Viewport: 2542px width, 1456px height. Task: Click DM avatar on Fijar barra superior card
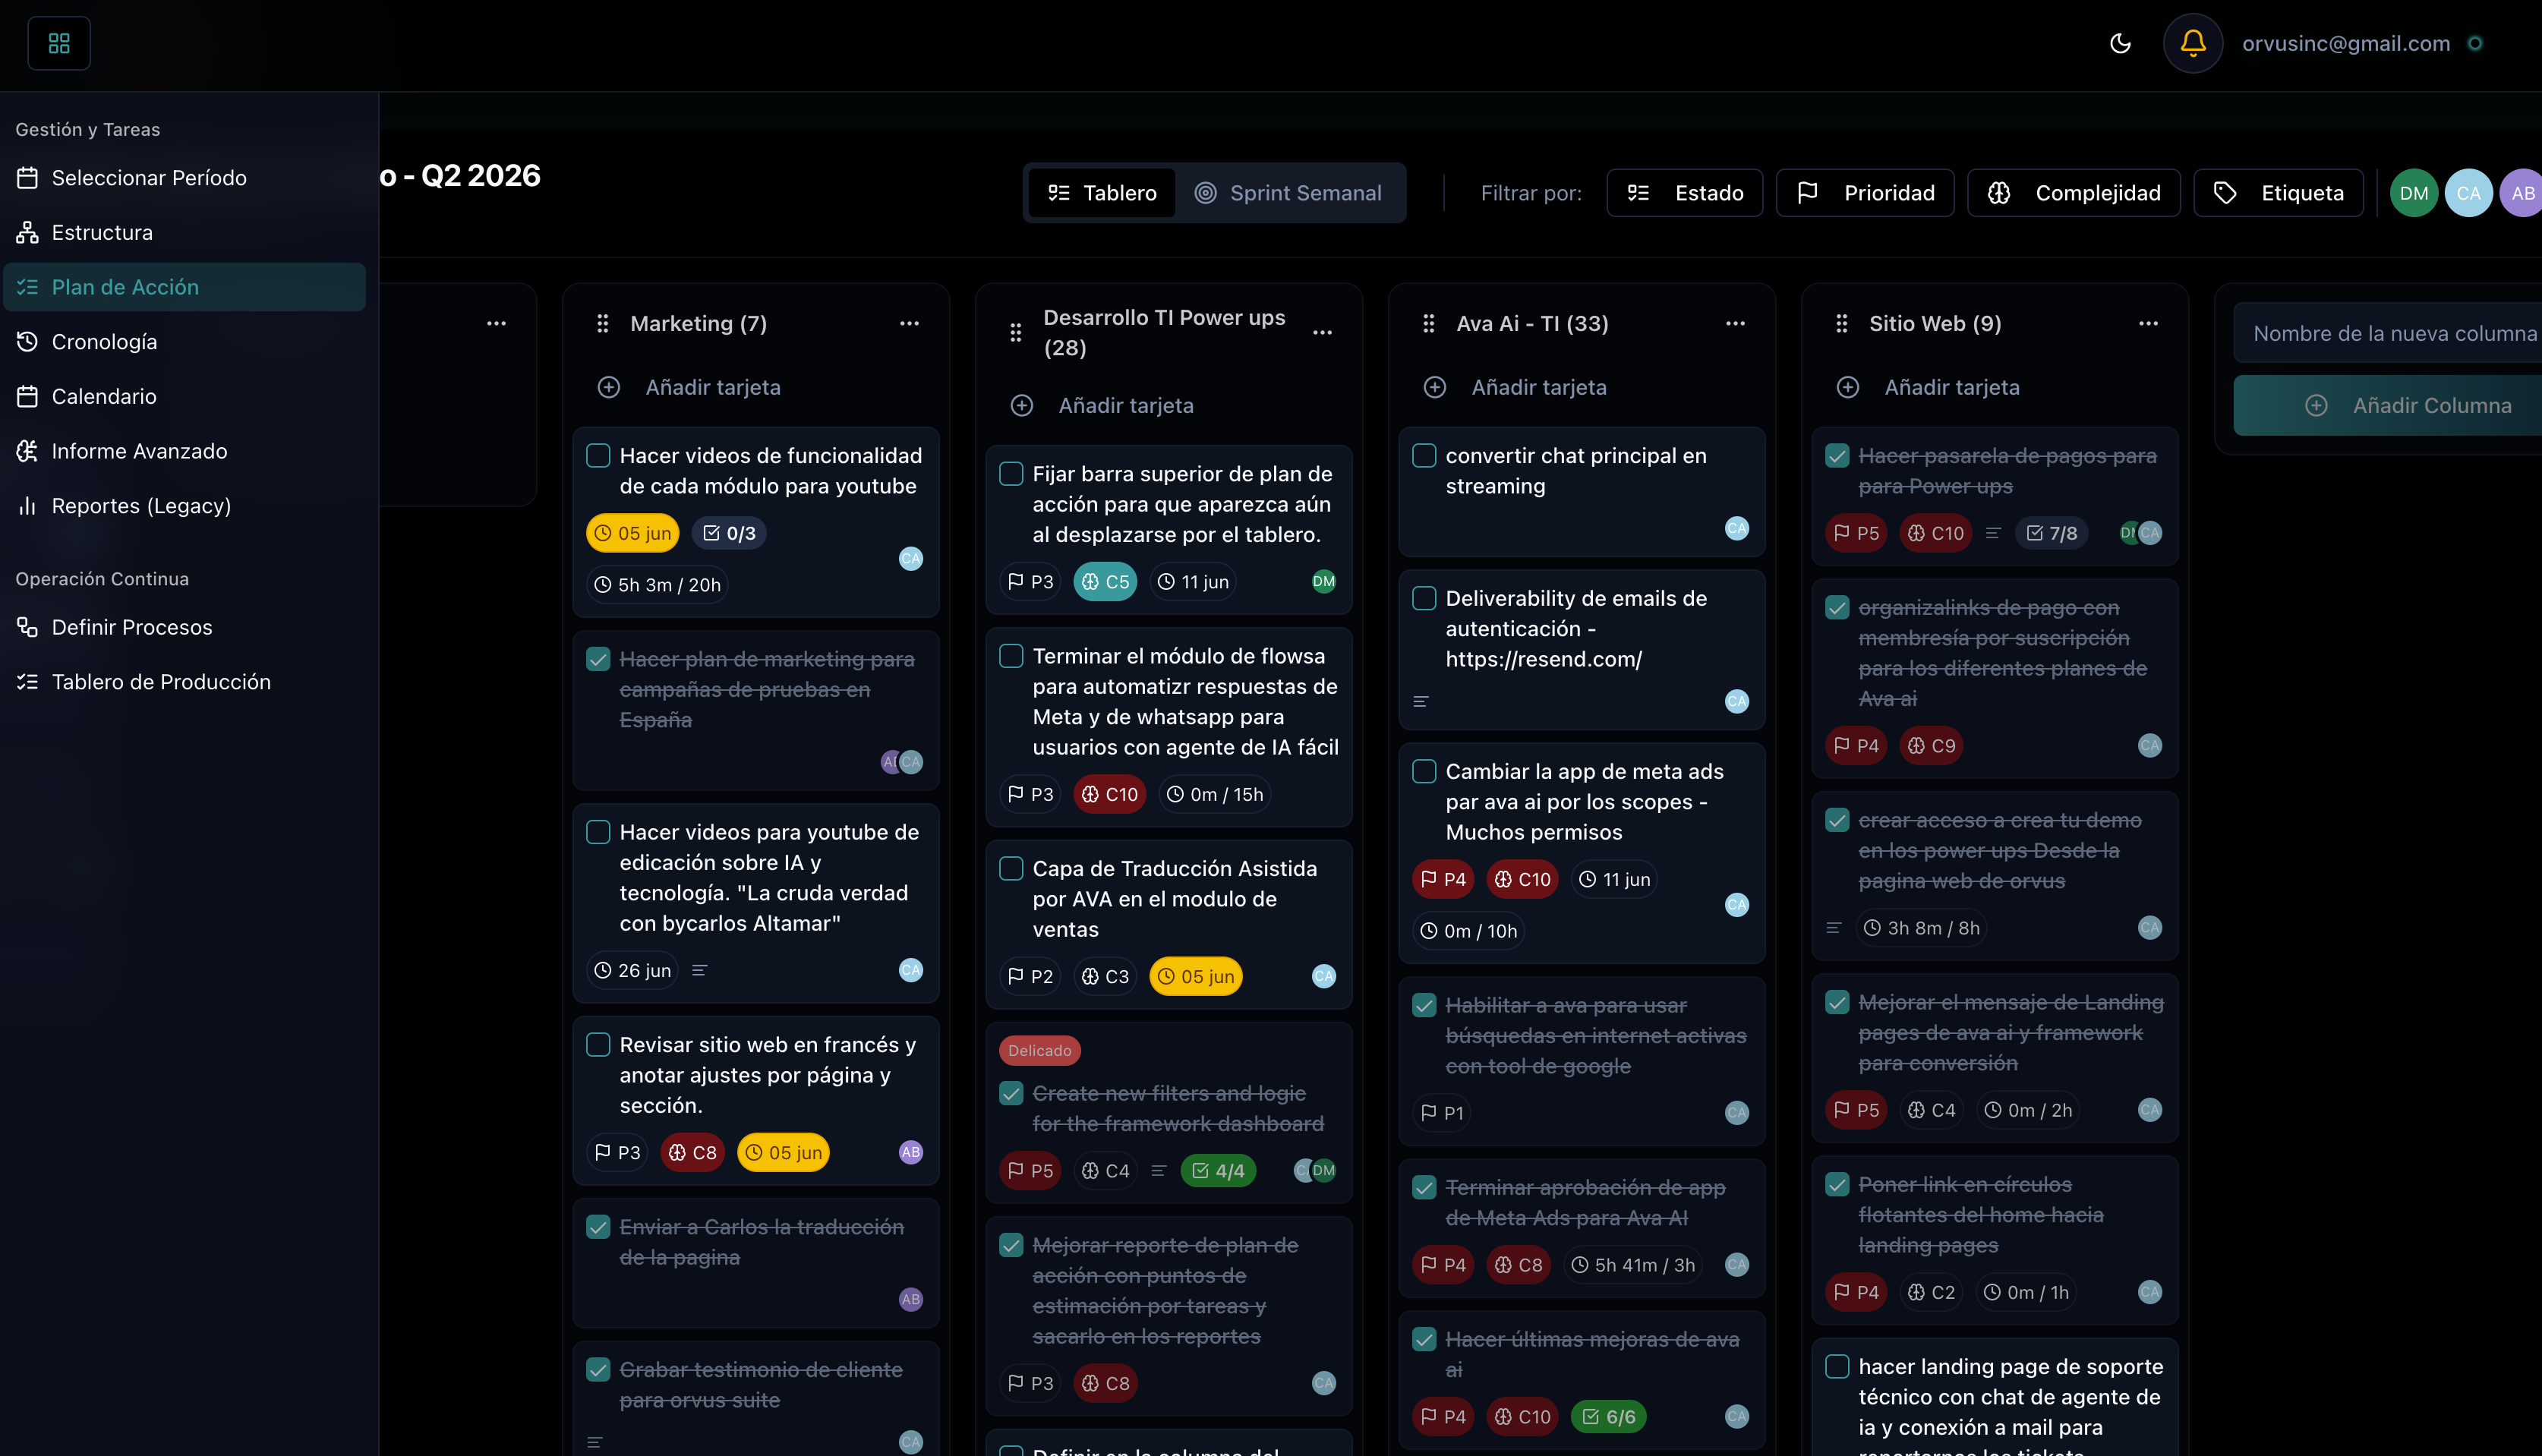pyautogui.click(x=1323, y=581)
